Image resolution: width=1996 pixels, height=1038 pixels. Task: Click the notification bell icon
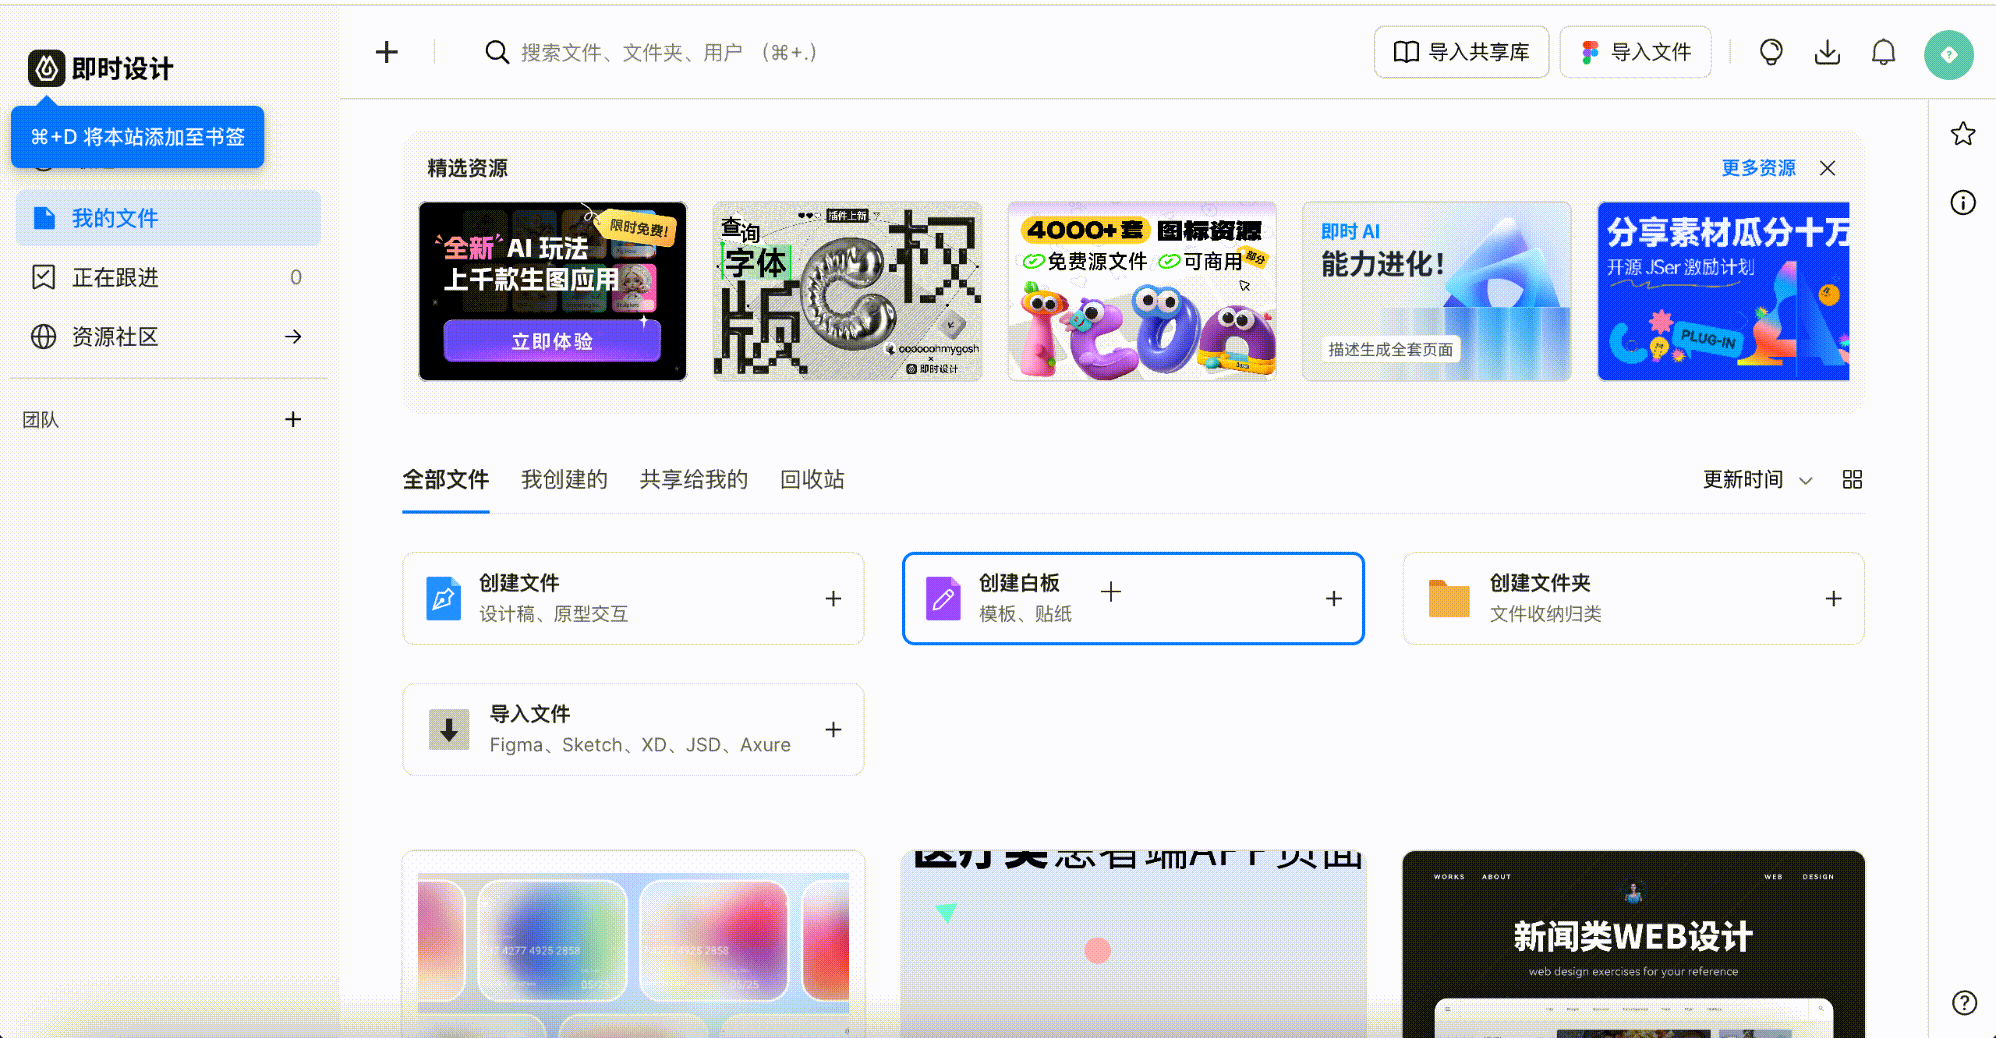click(1883, 52)
